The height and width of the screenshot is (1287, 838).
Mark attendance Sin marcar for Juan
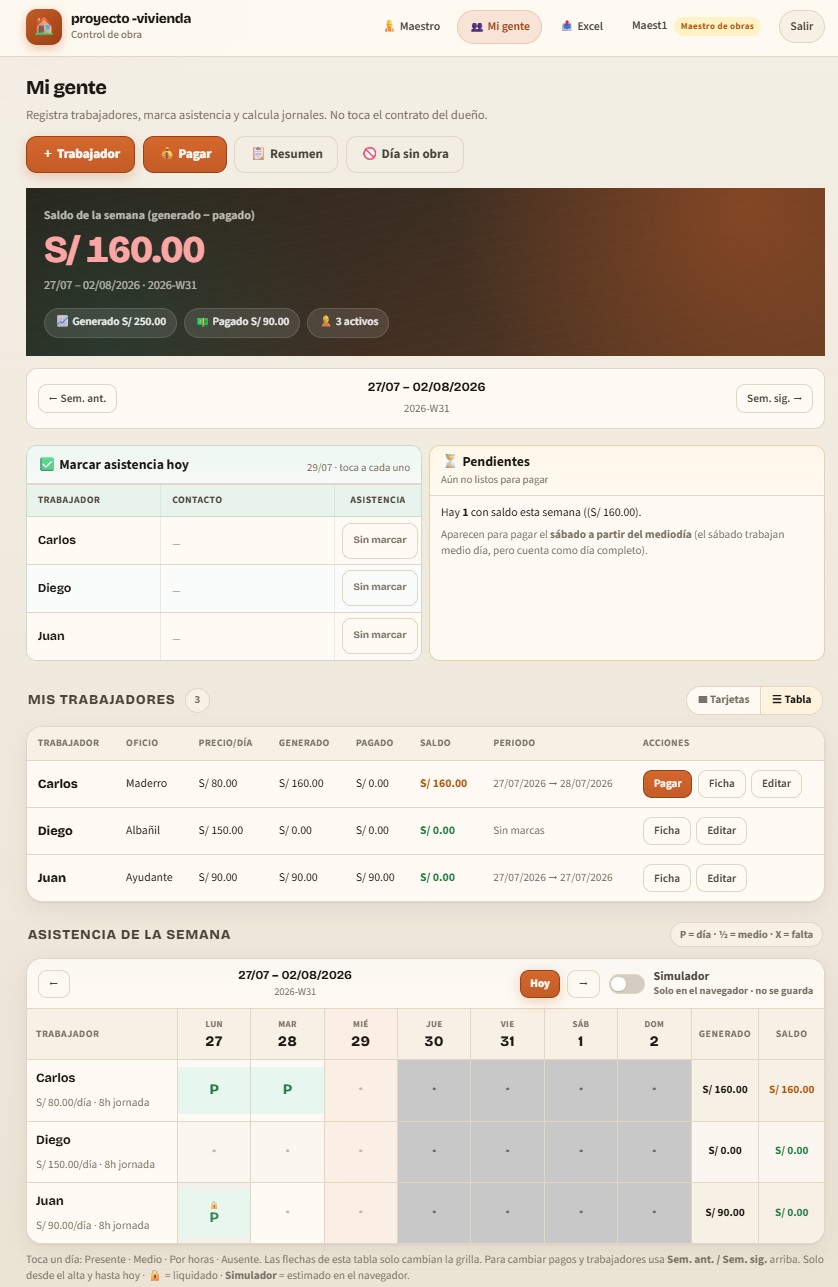[380, 635]
